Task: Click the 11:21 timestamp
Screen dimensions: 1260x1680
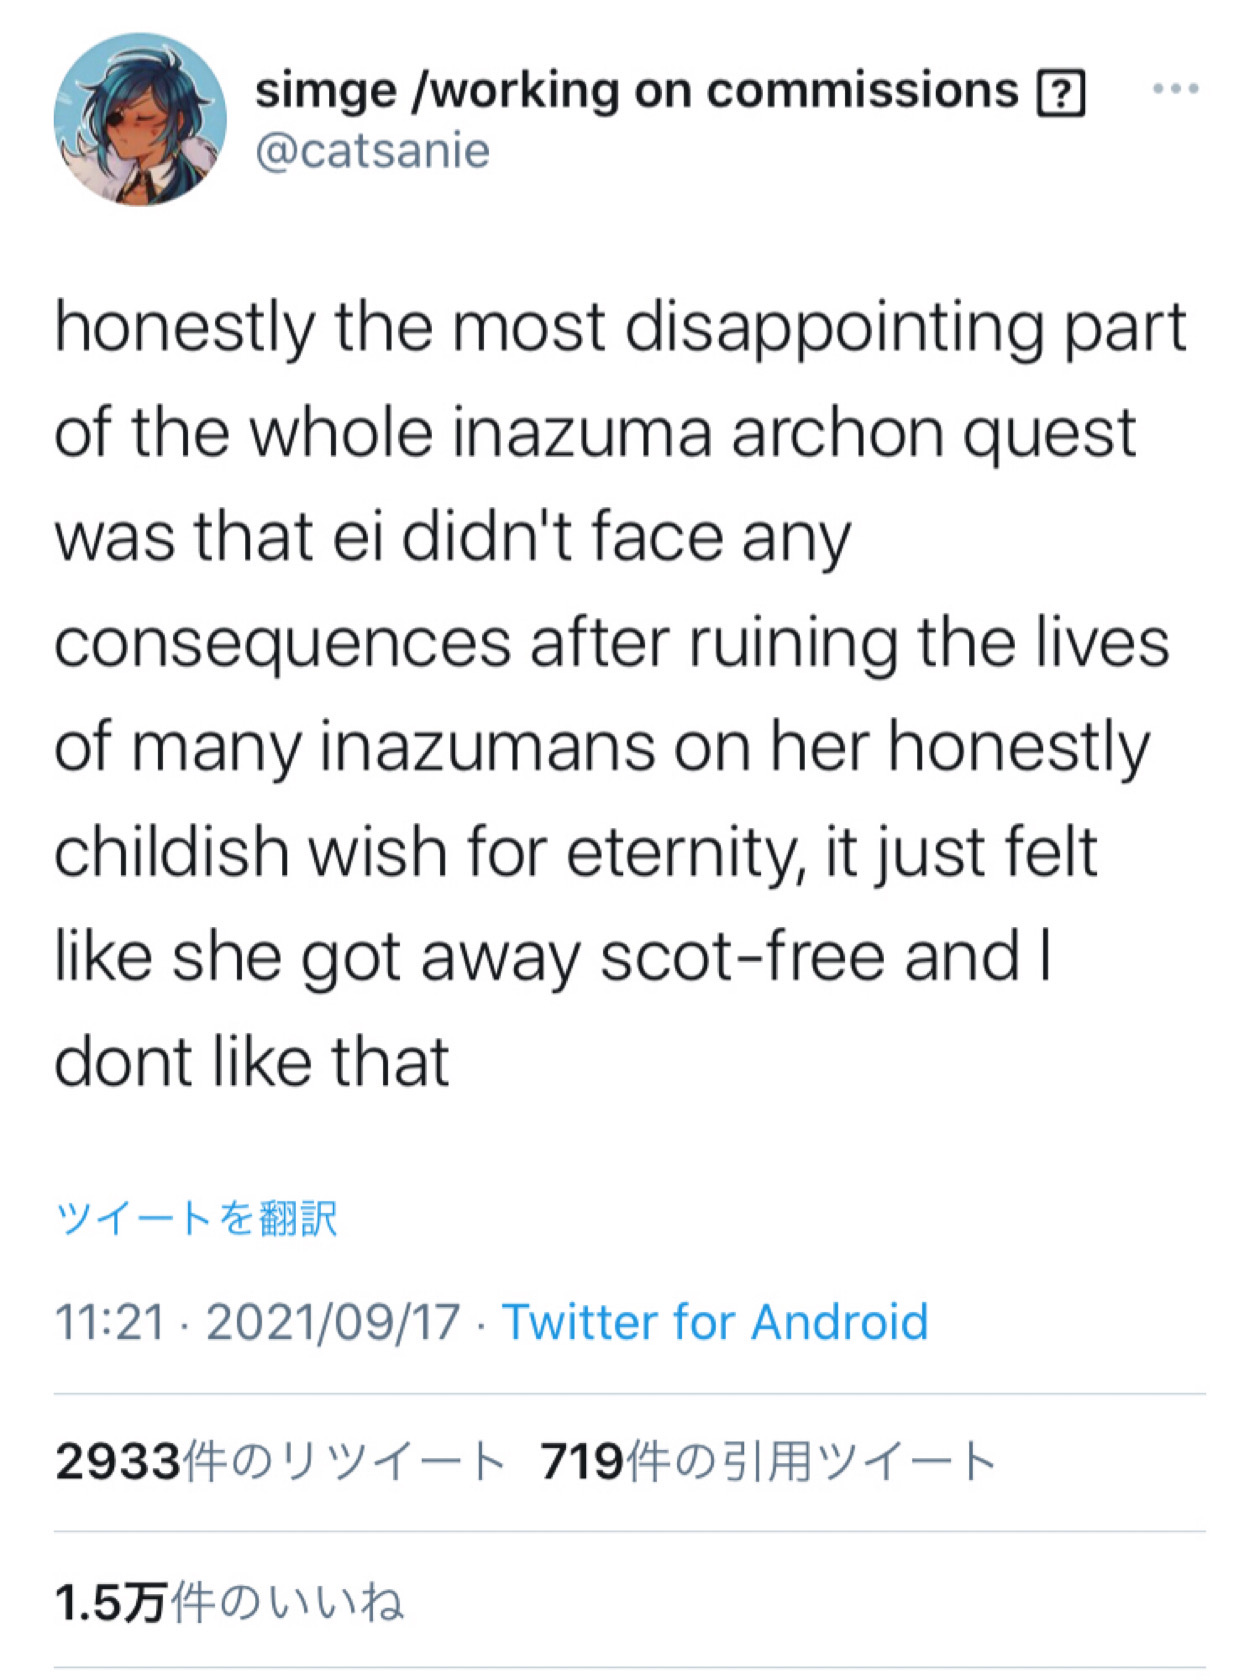Action: click(x=109, y=1322)
